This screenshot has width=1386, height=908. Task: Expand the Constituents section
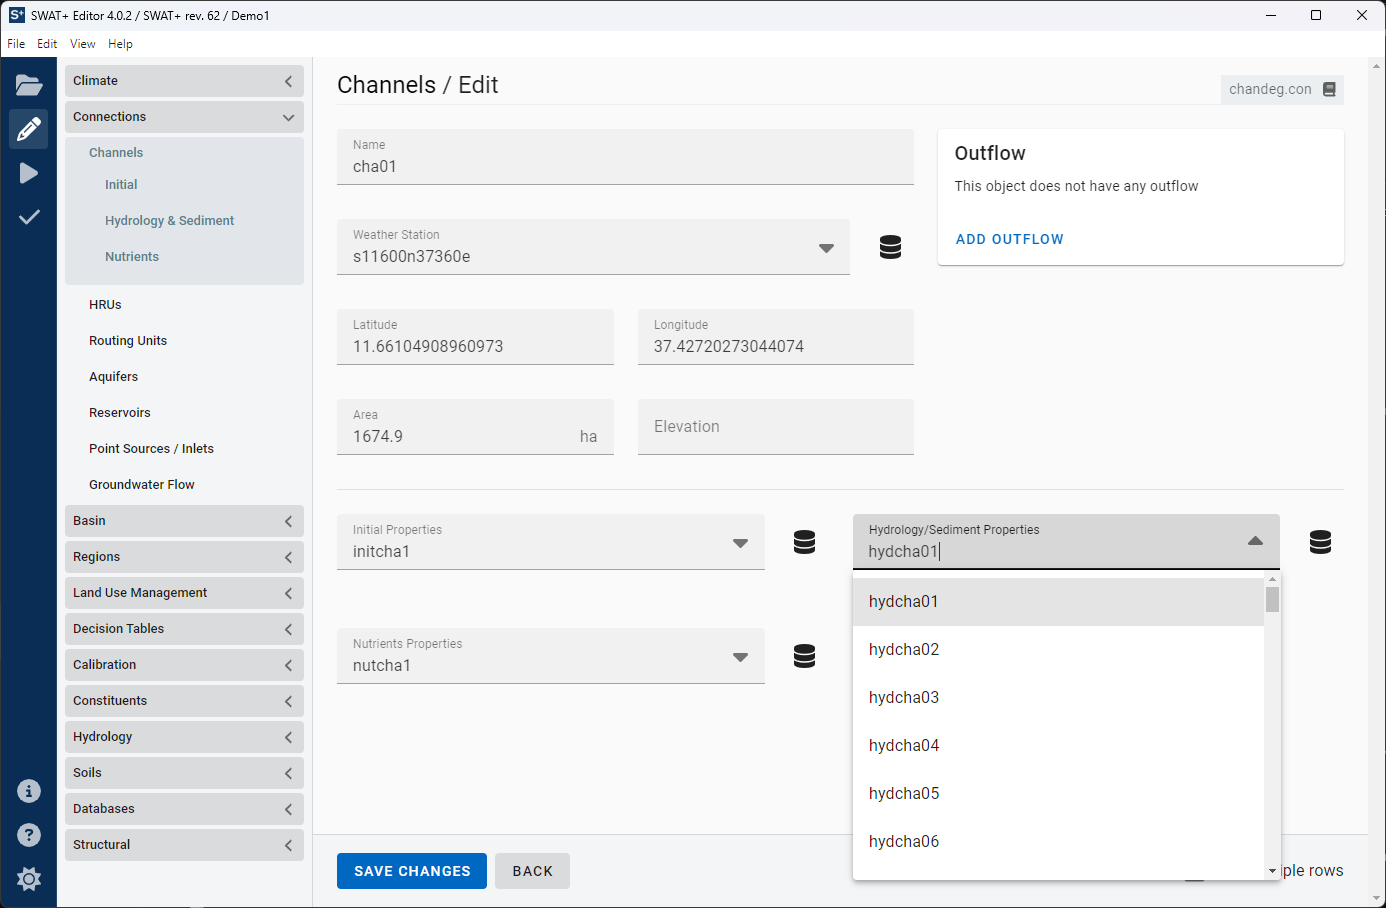click(x=184, y=701)
